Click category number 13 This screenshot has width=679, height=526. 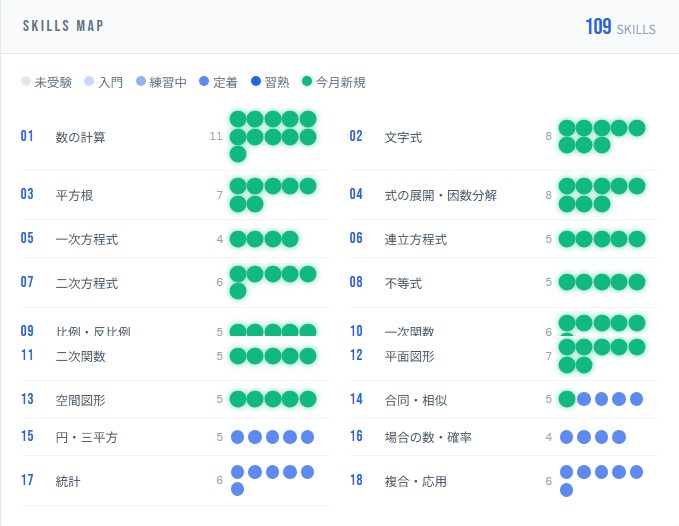point(27,399)
